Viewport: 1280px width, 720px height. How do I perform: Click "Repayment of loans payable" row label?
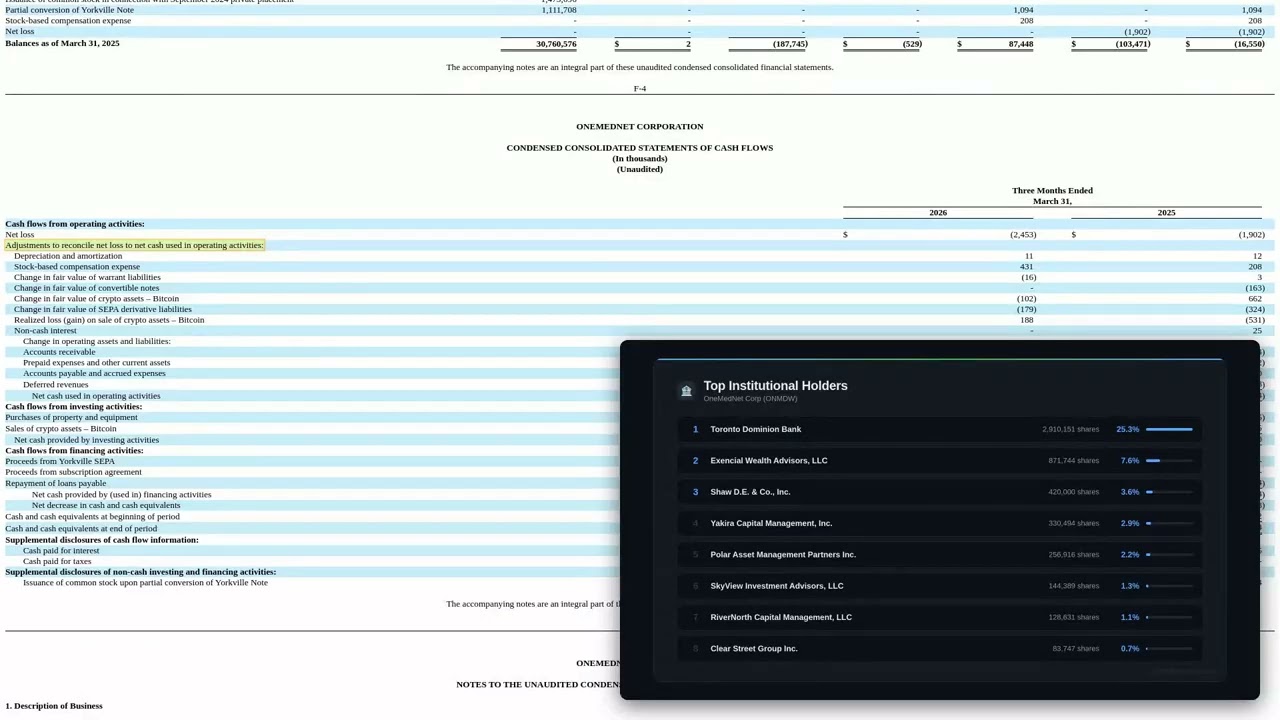click(x=56, y=484)
